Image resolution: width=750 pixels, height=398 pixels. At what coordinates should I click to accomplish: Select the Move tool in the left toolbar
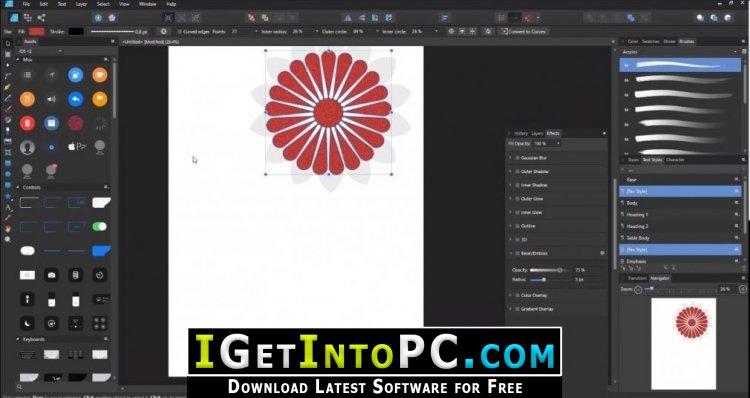coord(8,43)
